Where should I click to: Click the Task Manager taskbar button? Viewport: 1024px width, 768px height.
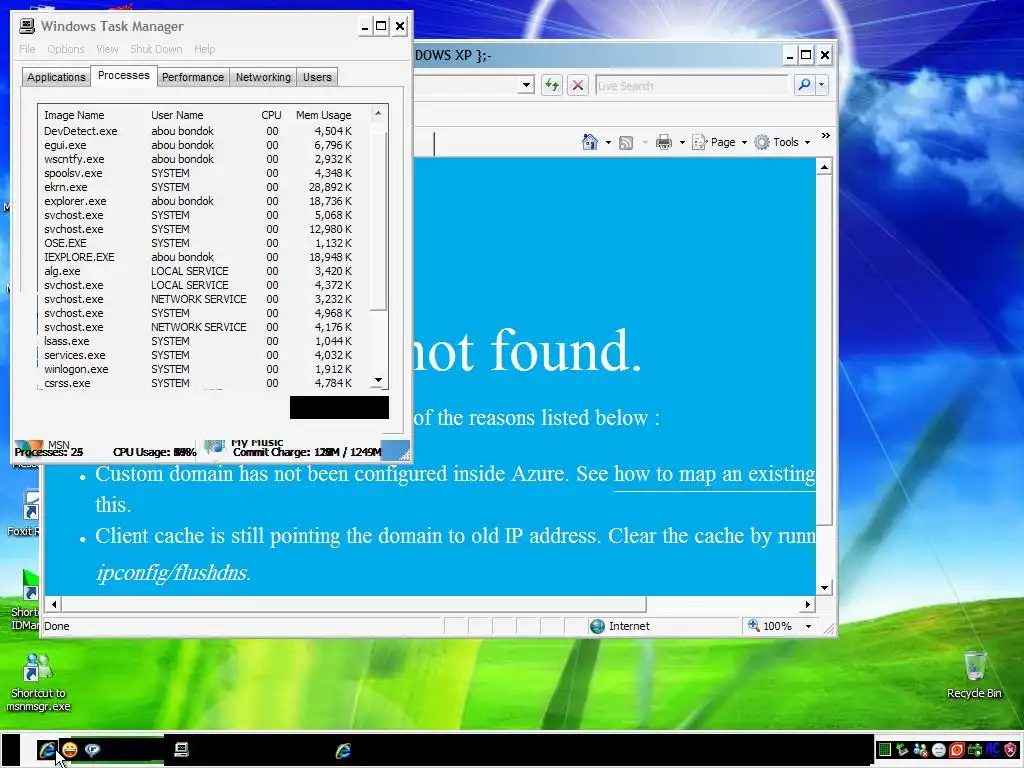coord(182,750)
